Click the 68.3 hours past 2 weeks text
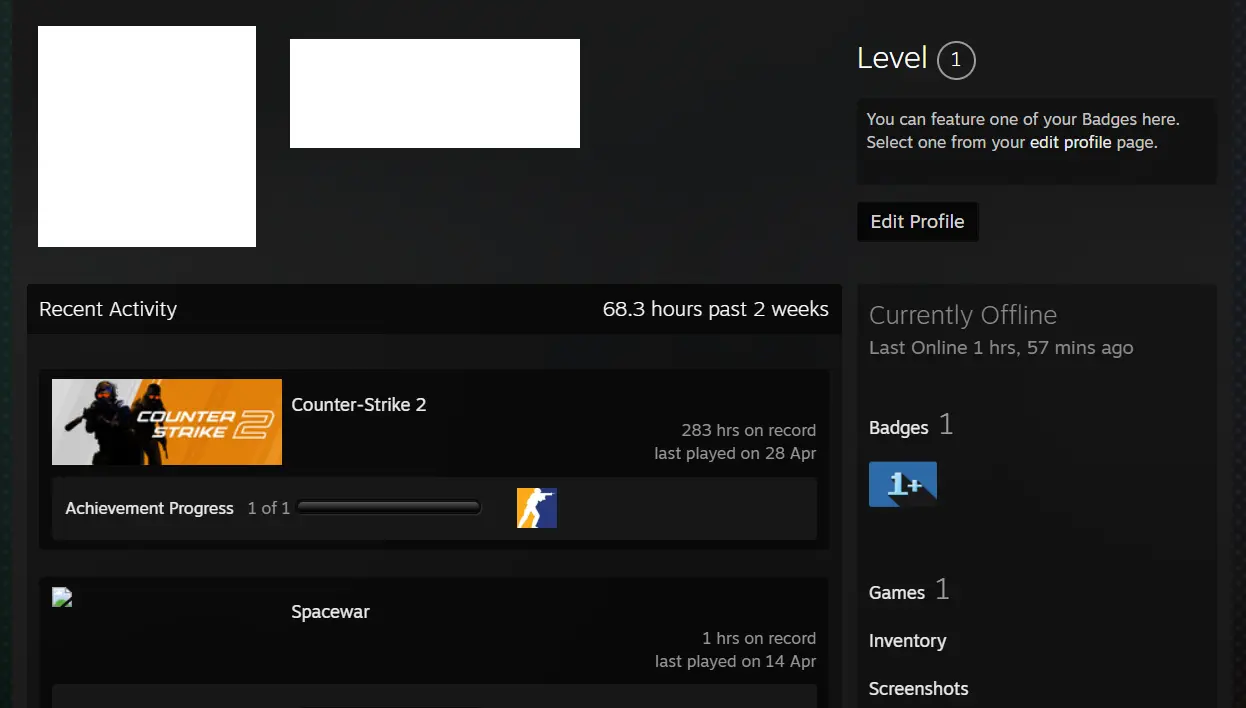This screenshot has width=1246, height=708. pos(716,309)
